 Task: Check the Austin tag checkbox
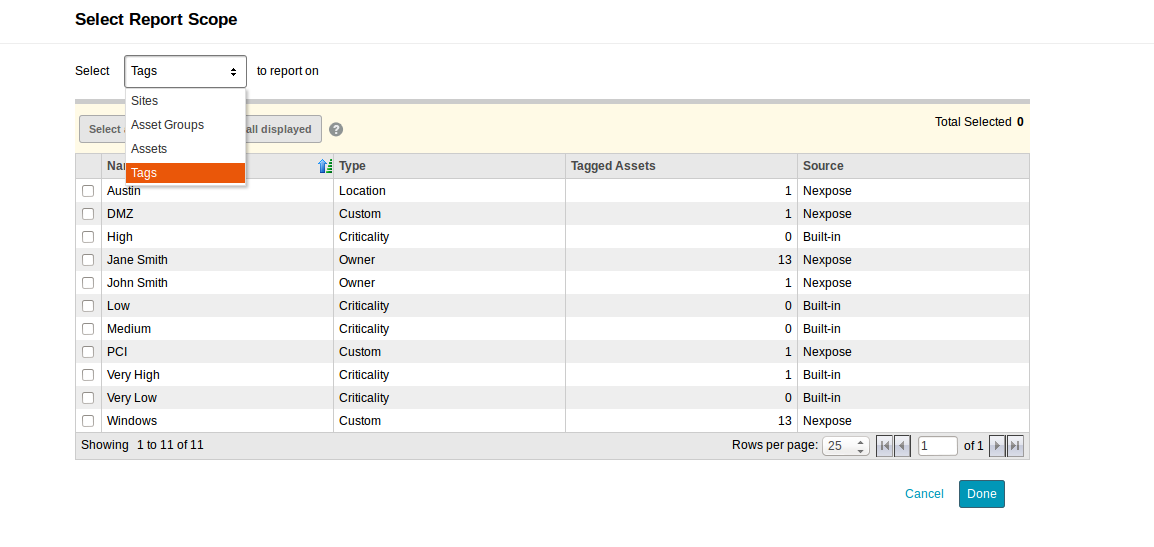[88, 191]
